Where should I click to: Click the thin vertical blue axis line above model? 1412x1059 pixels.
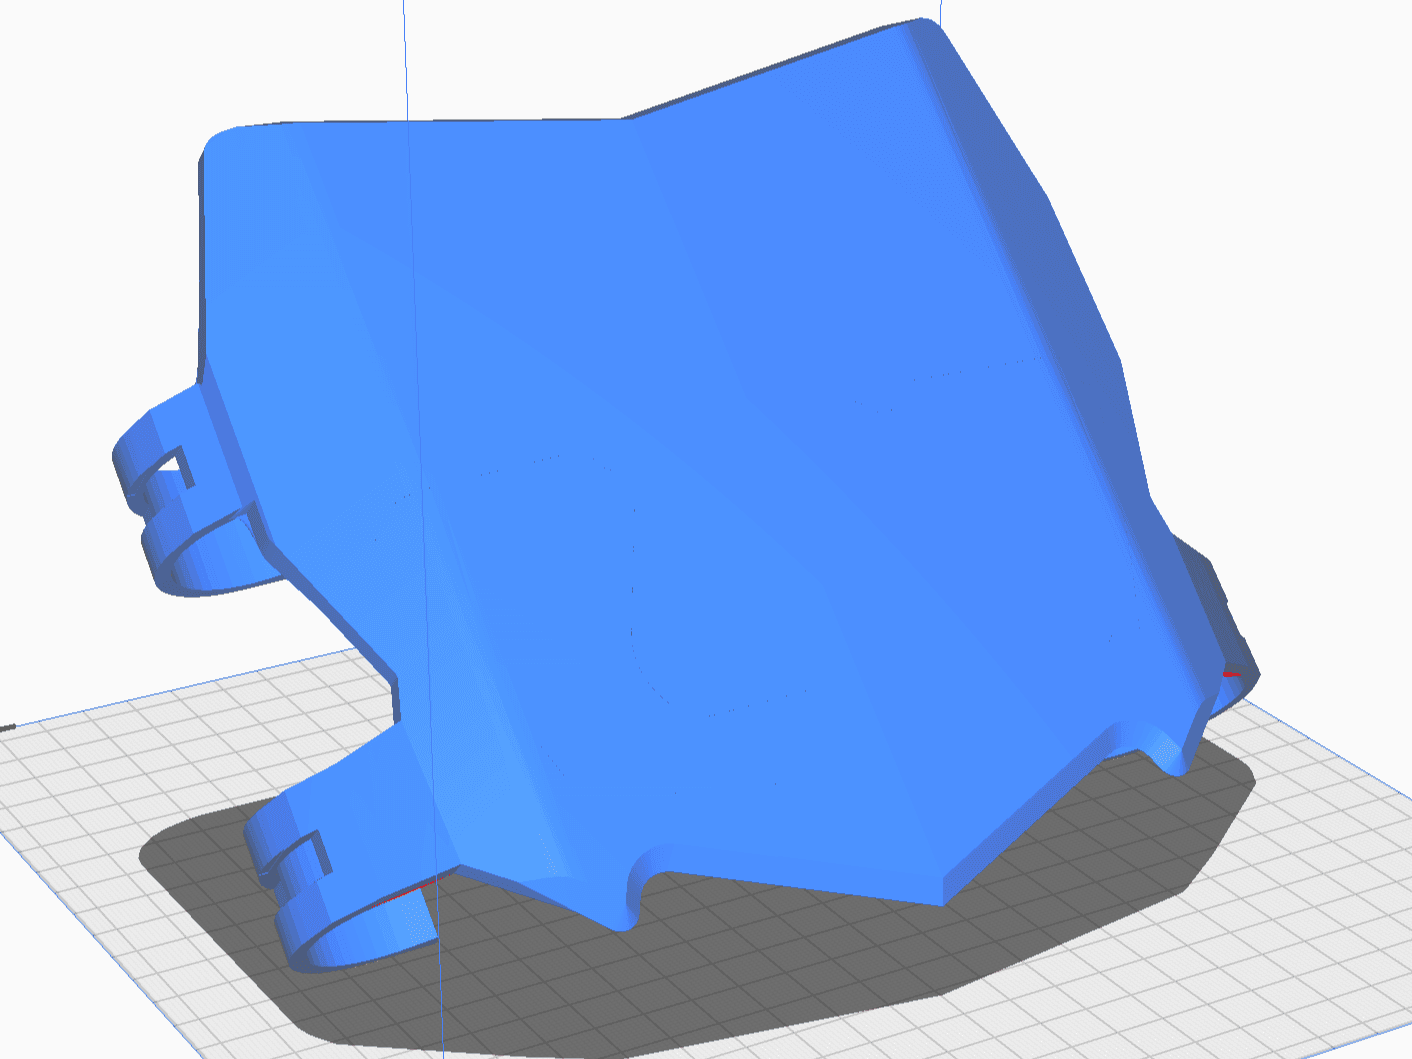coord(405,60)
